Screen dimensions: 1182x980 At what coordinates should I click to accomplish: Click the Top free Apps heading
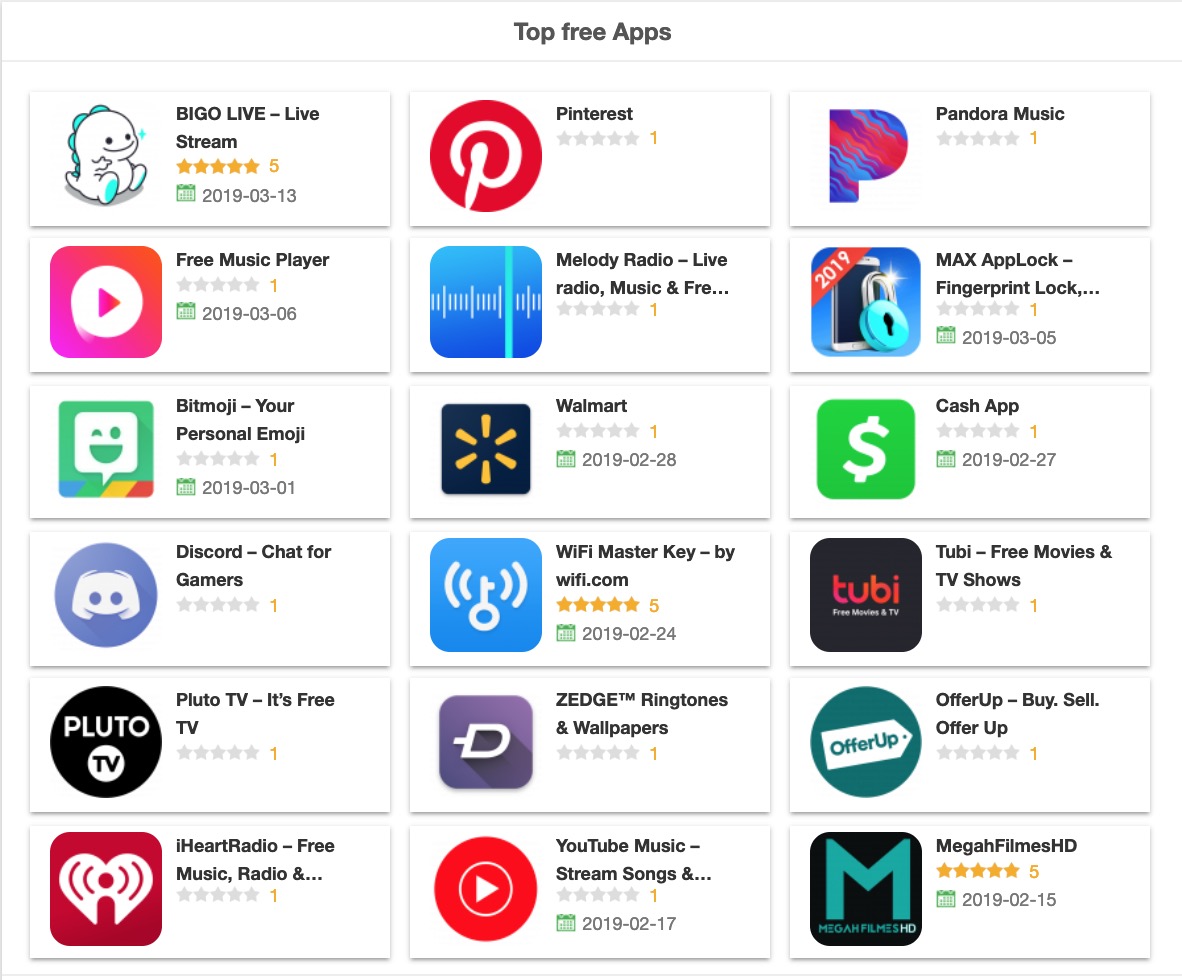593,32
